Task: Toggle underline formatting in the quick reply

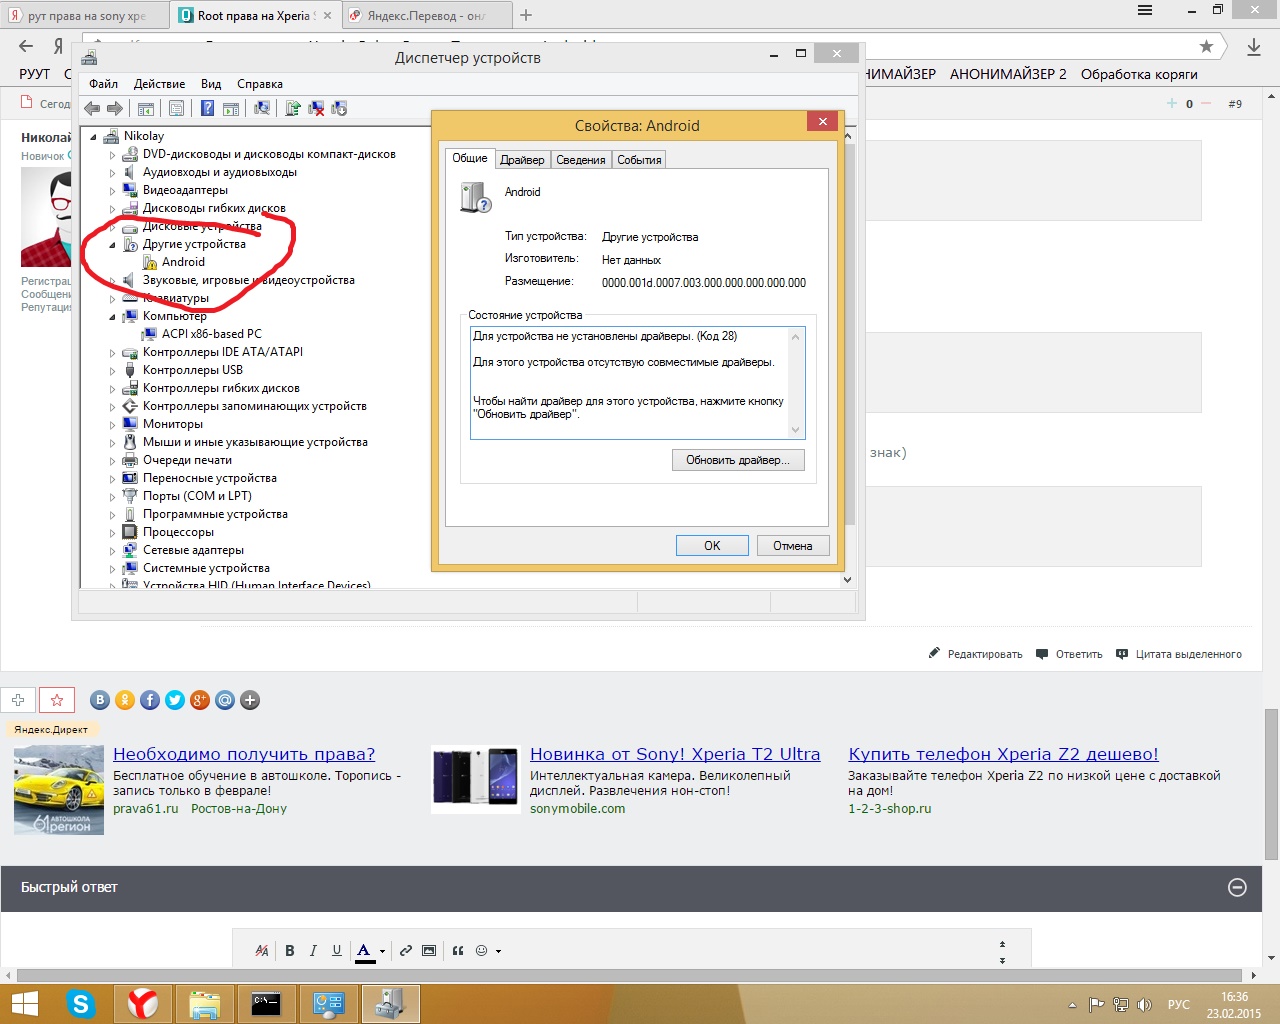Action: (x=337, y=951)
